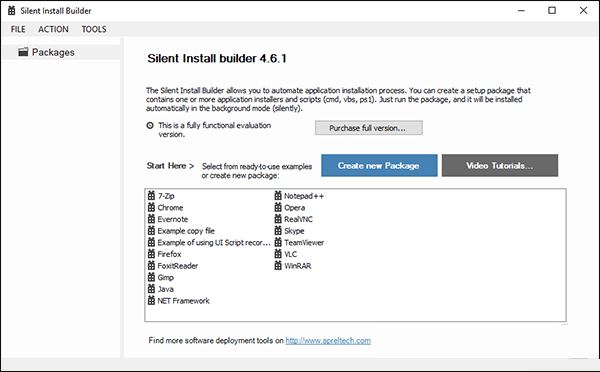Select the WinRAR package icon

[x=278, y=265]
